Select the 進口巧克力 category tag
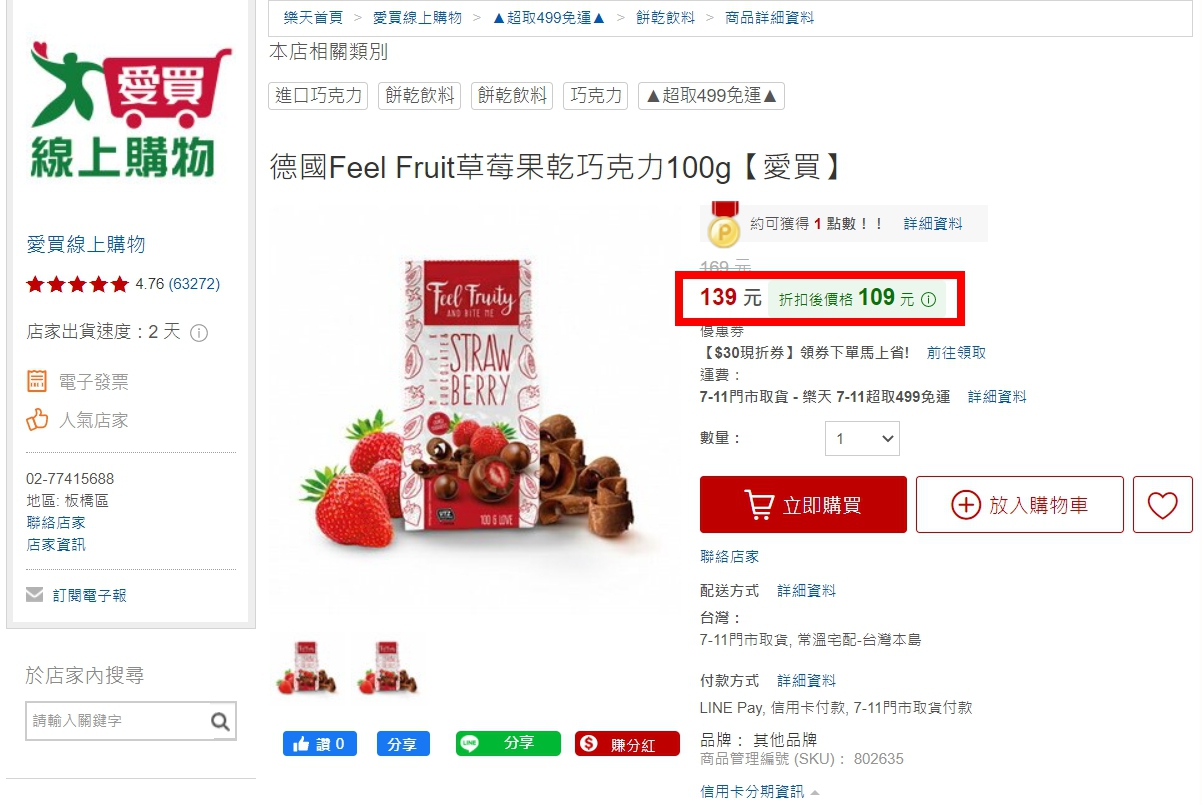 (x=319, y=96)
